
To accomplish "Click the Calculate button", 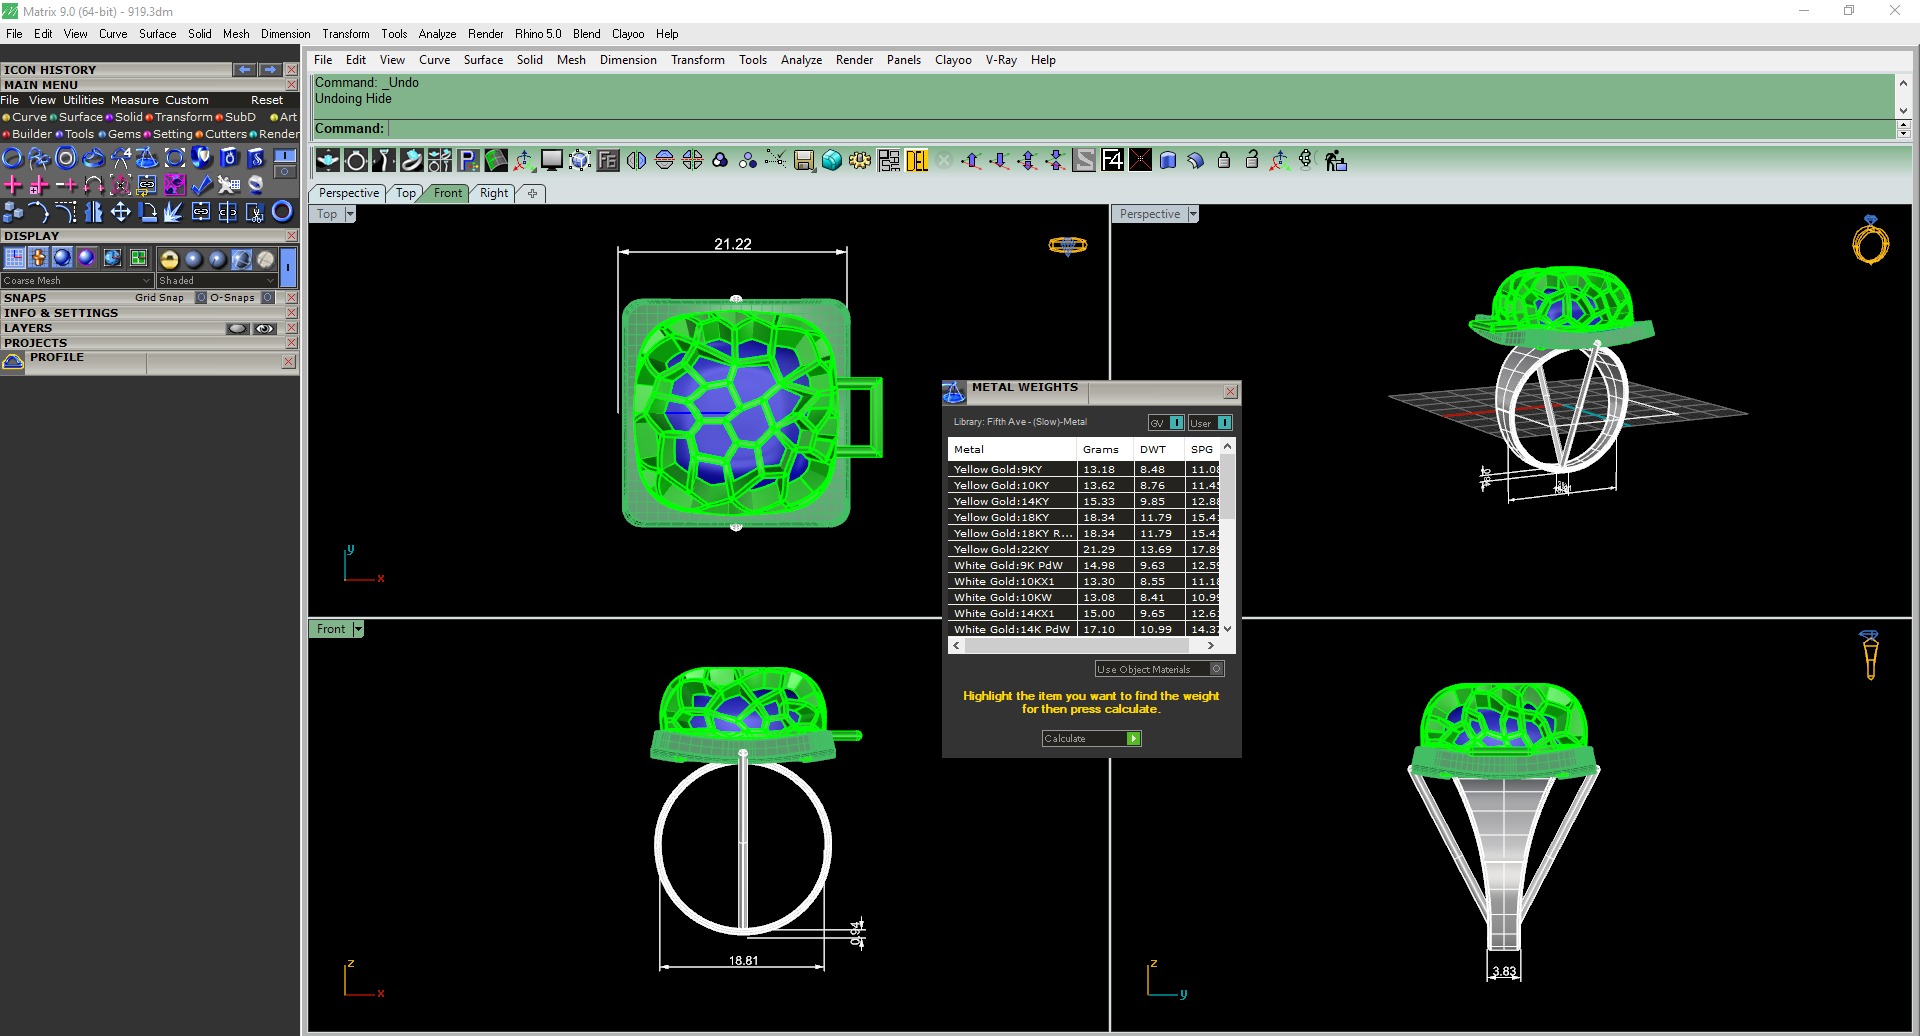I will 1091,738.
